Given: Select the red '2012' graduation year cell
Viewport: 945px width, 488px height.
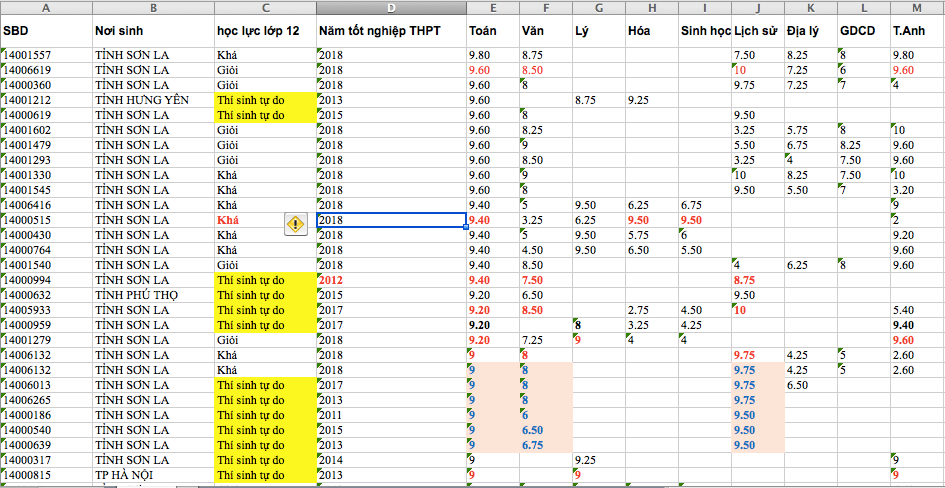Looking at the screenshot, I should 390,280.
